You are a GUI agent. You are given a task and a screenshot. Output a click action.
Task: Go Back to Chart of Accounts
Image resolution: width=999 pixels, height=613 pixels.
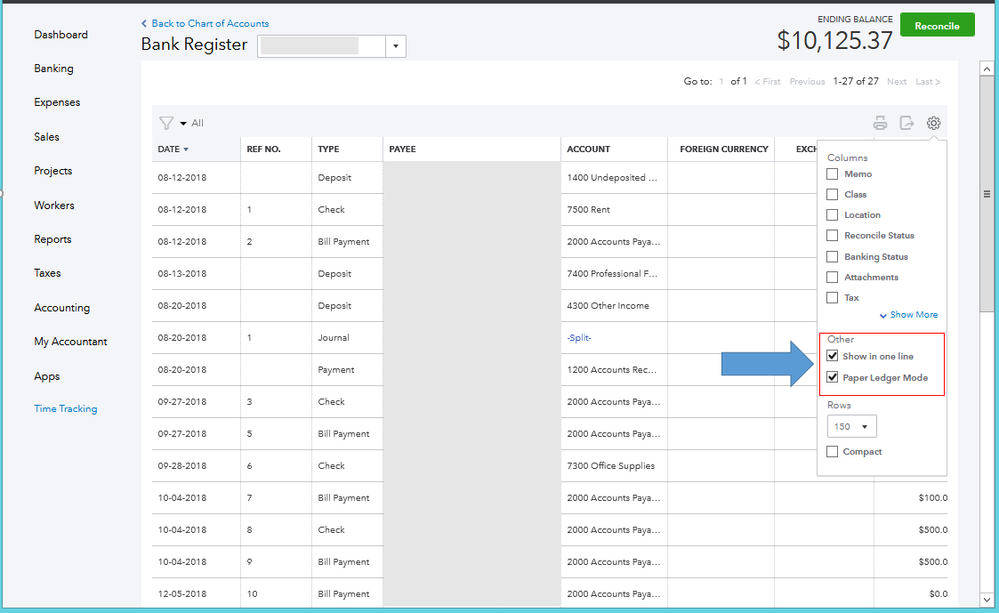205,24
